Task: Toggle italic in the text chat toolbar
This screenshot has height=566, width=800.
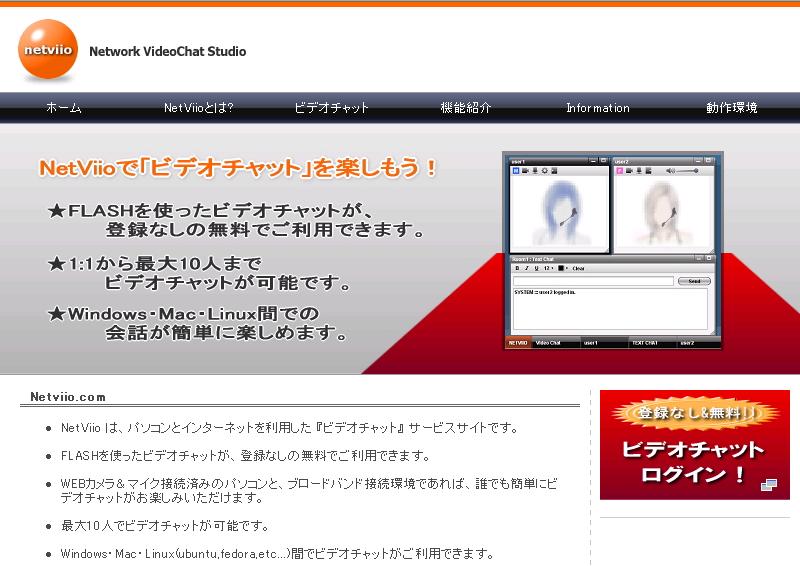Action: tap(527, 268)
